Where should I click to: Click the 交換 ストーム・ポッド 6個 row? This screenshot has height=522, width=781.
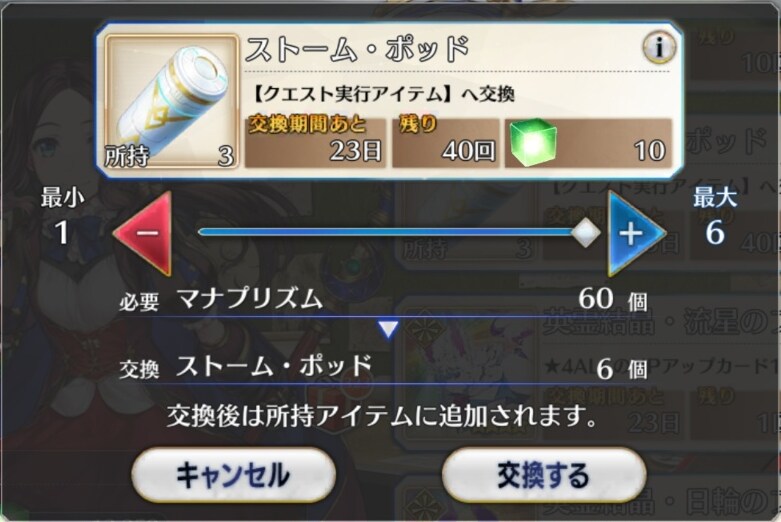tap(384, 368)
